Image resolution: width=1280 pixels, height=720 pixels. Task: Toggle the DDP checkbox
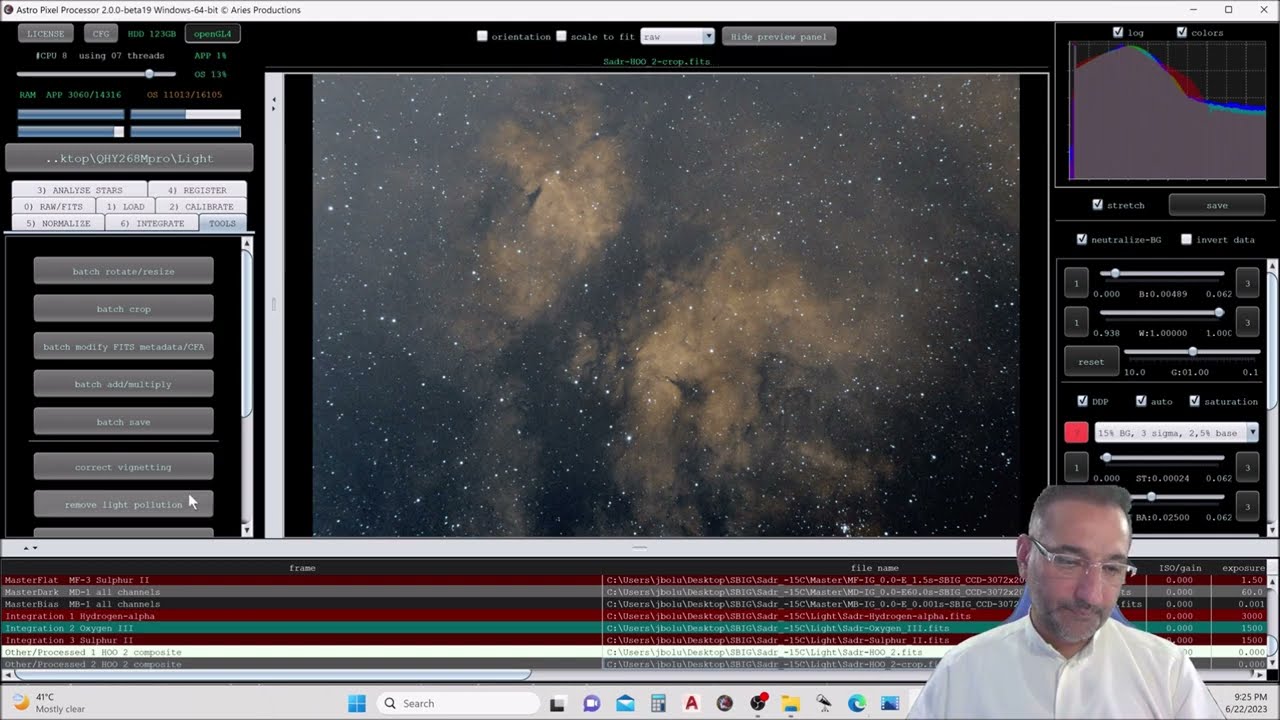coord(1083,401)
